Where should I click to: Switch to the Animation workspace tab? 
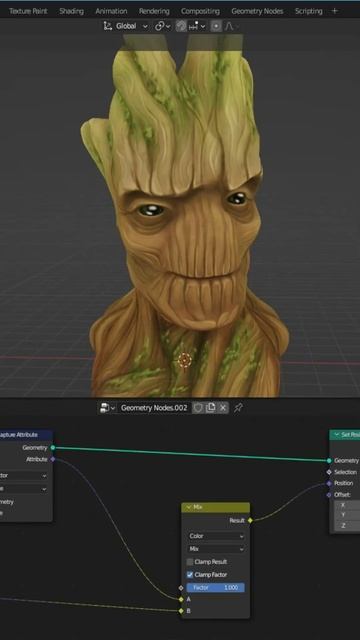click(111, 11)
